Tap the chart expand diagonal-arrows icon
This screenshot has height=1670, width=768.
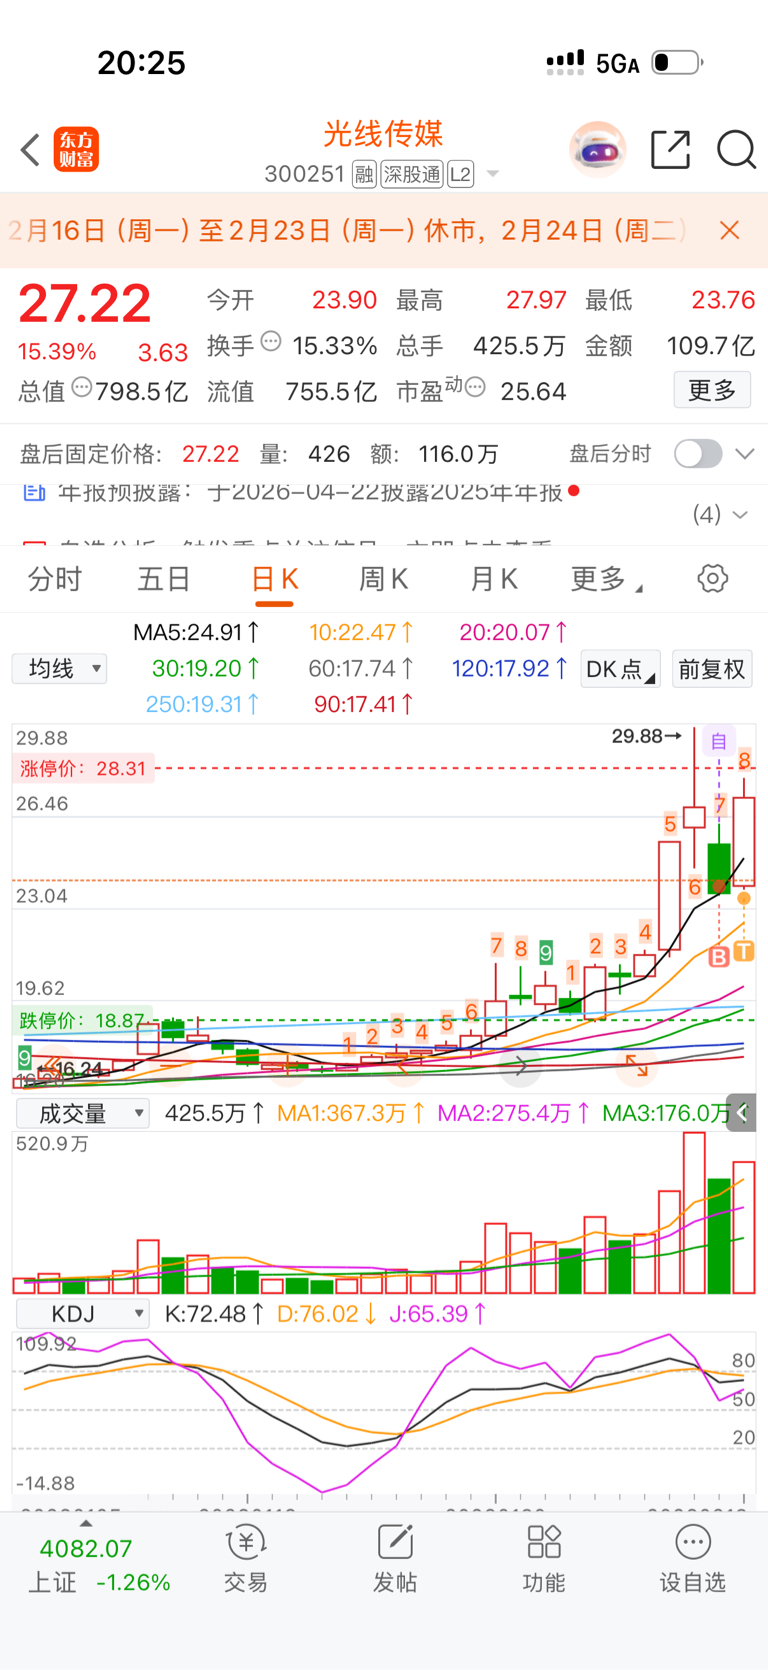point(637,1066)
